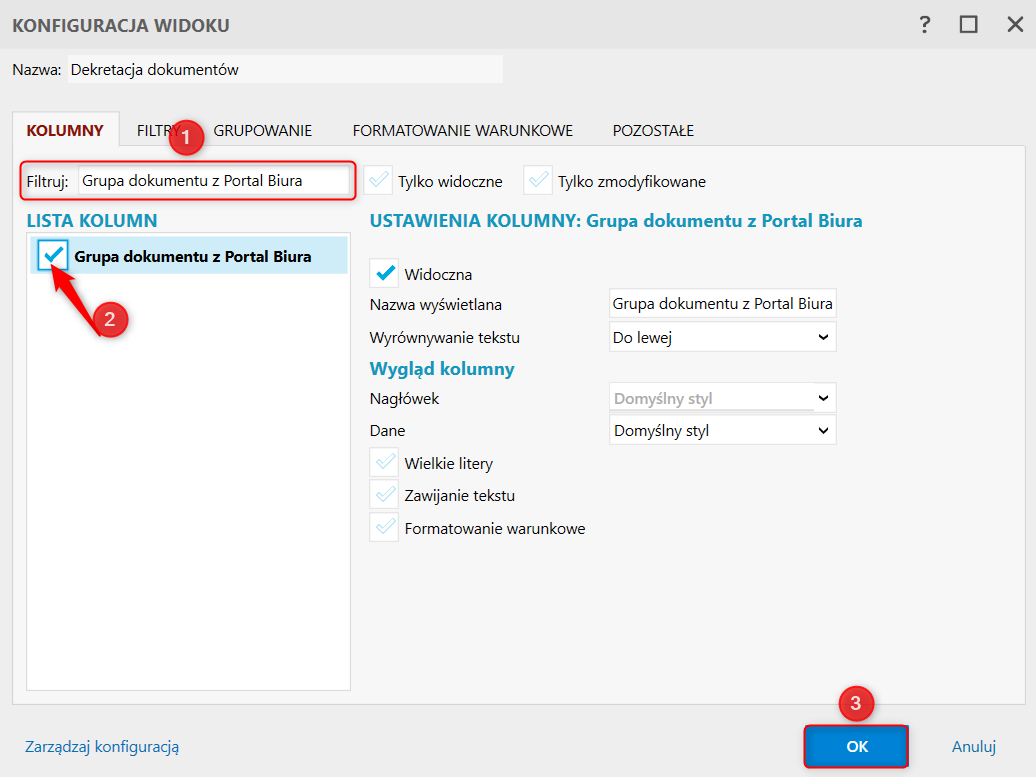The height and width of the screenshot is (777, 1036).
Task: Enable Wielkie litery option
Action: pos(385,463)
